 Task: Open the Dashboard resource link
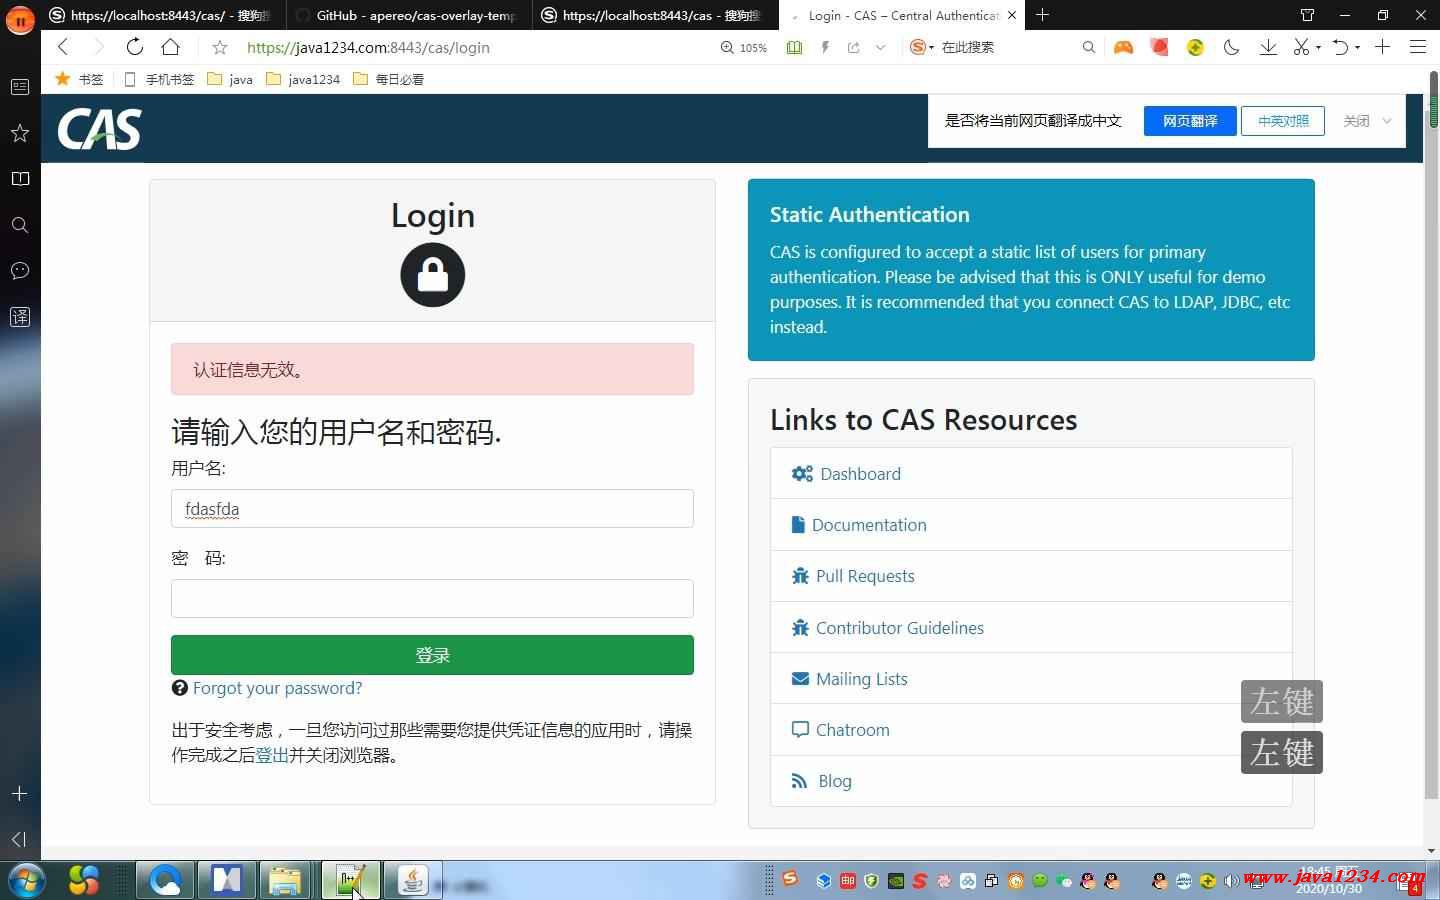[x=860, y=474]
